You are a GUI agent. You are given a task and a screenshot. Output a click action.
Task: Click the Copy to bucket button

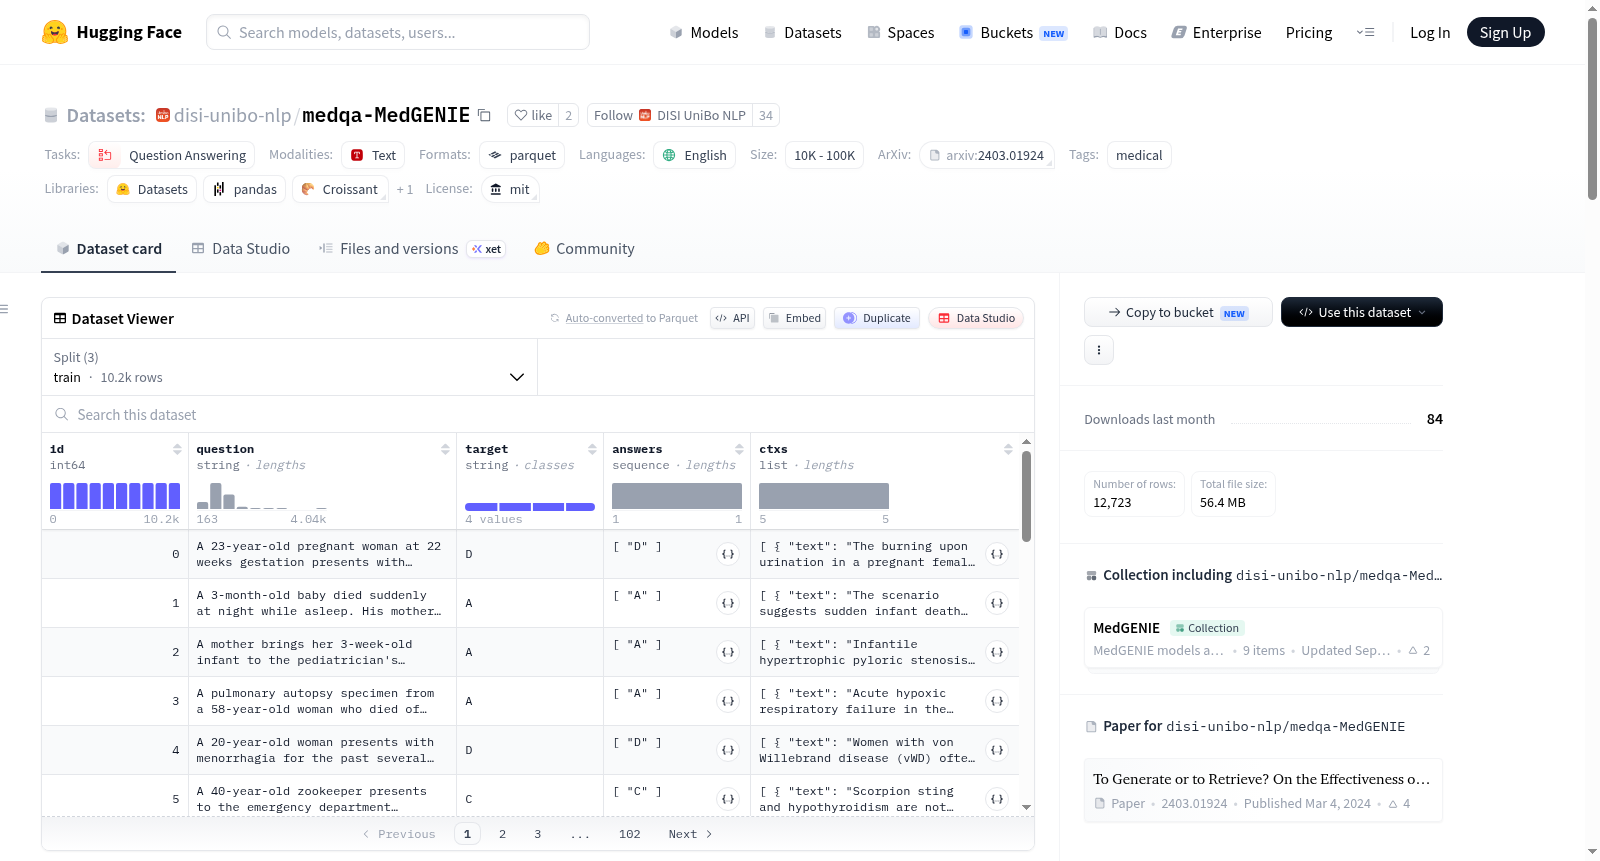[1178, 312]
